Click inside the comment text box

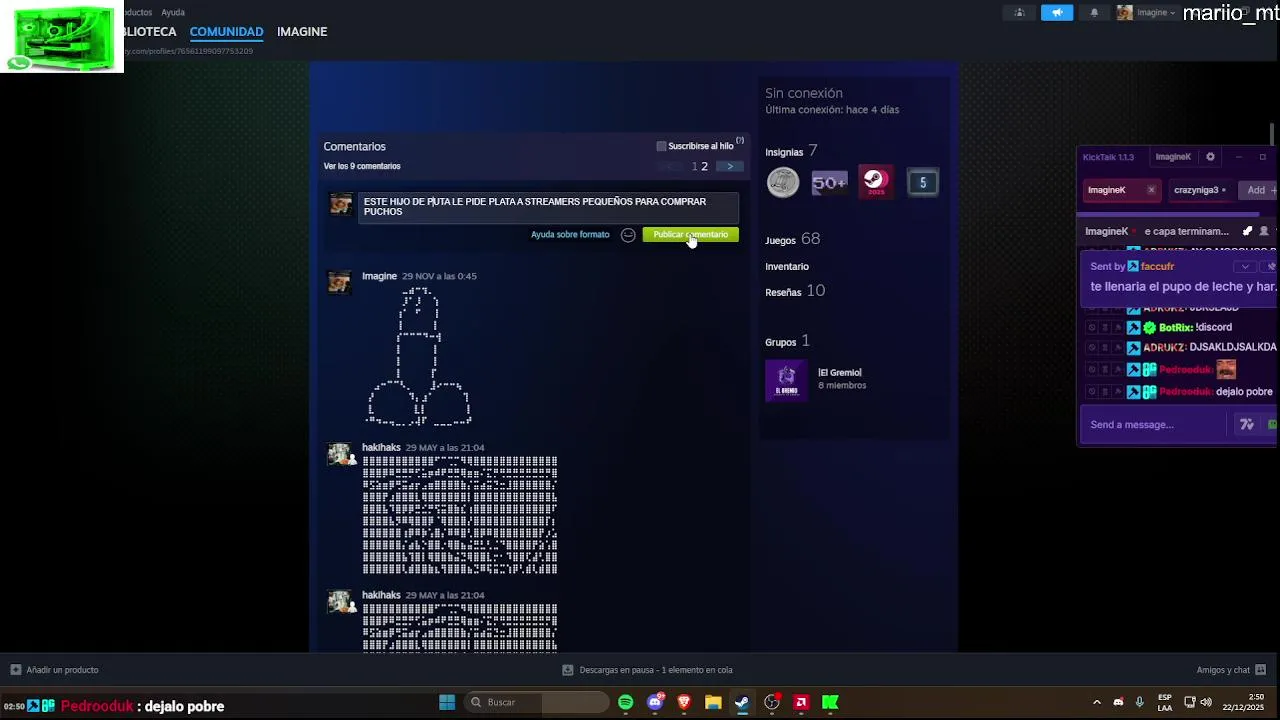click(x=548, y=207)
